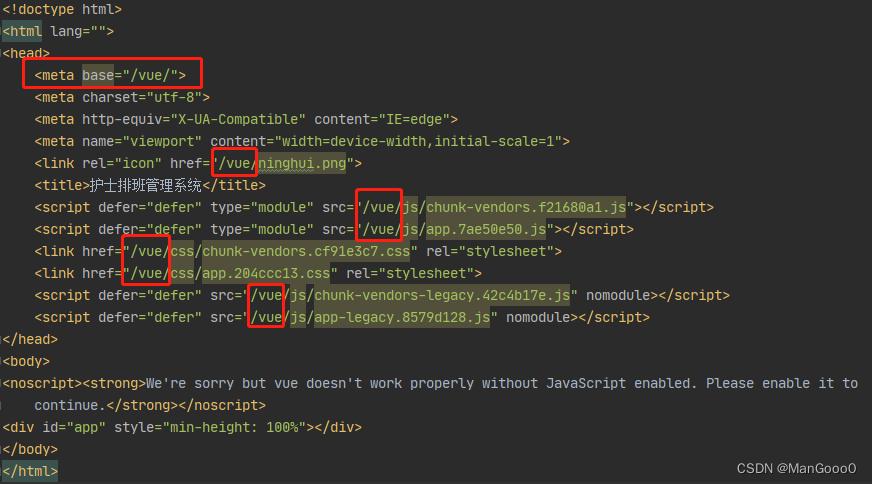Image resolution: width=872 pixels, height=484 pixels.
Task: Click the opening <head> tag
Action: (26, 53)
